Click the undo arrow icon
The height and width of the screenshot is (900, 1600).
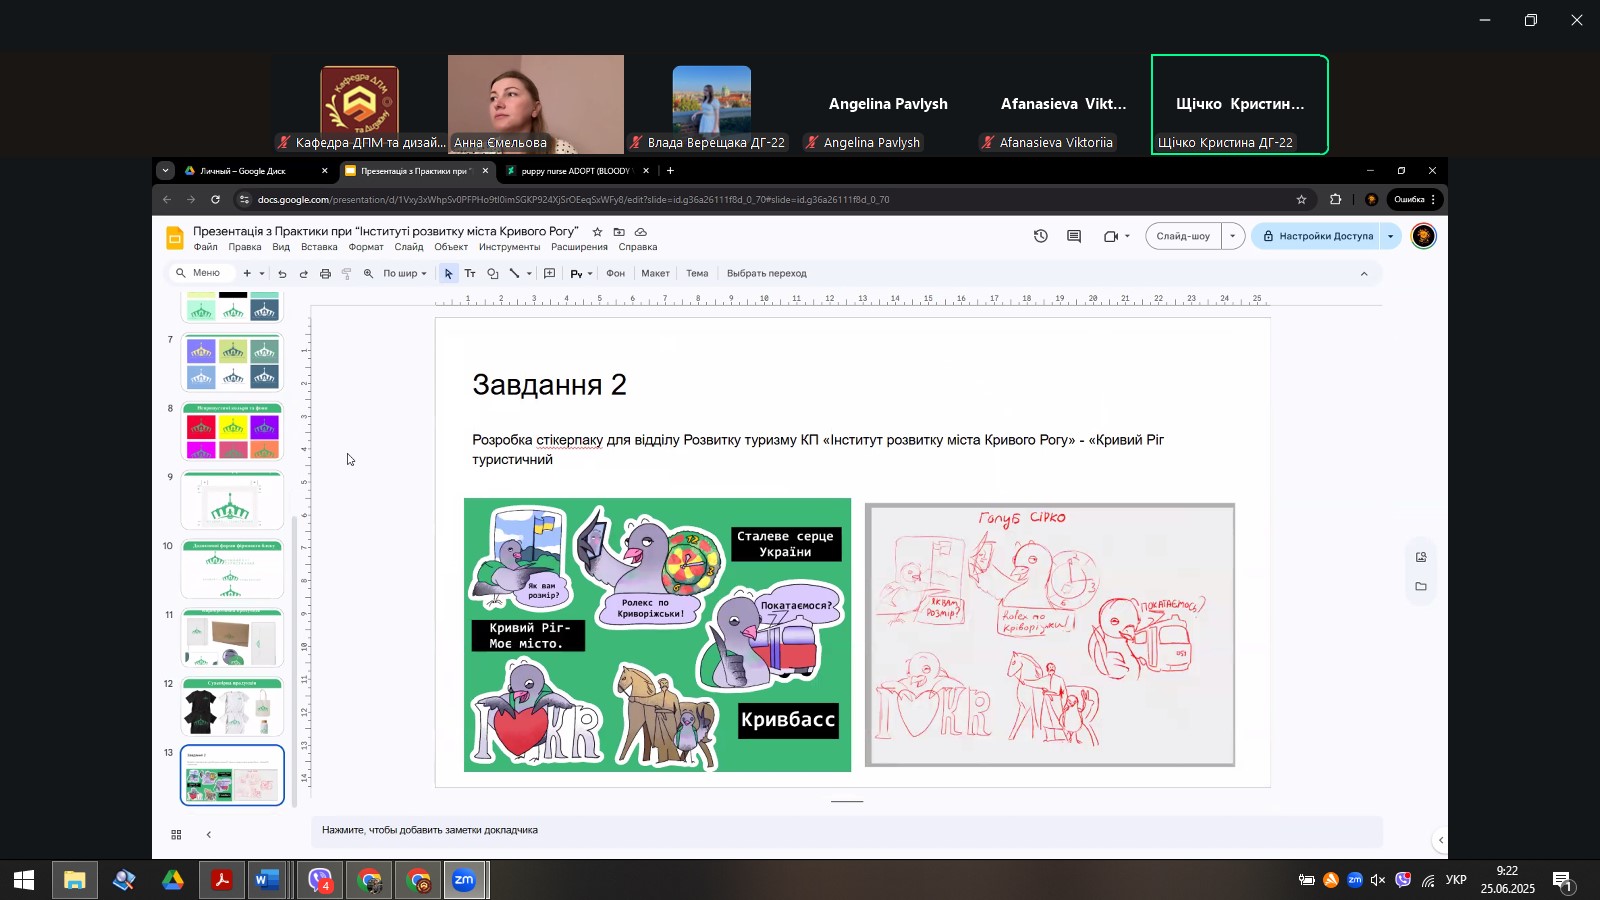point(282,274)
